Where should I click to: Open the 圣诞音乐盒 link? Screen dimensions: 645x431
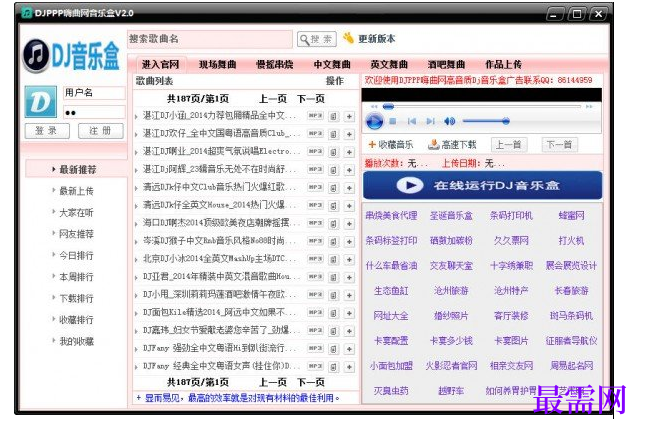[451, 216]
